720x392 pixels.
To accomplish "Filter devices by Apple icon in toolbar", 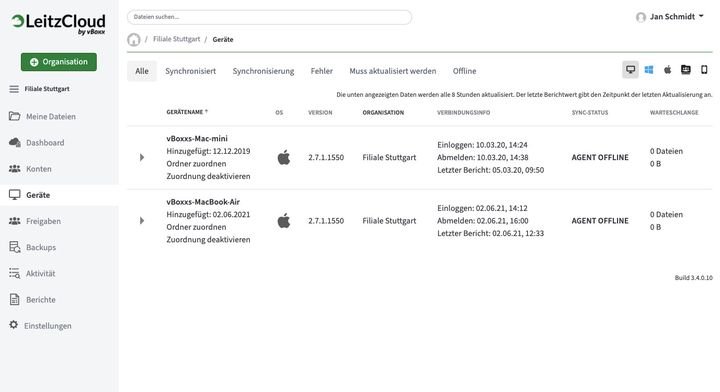I will pyautogui.click(x=667, y=70).
